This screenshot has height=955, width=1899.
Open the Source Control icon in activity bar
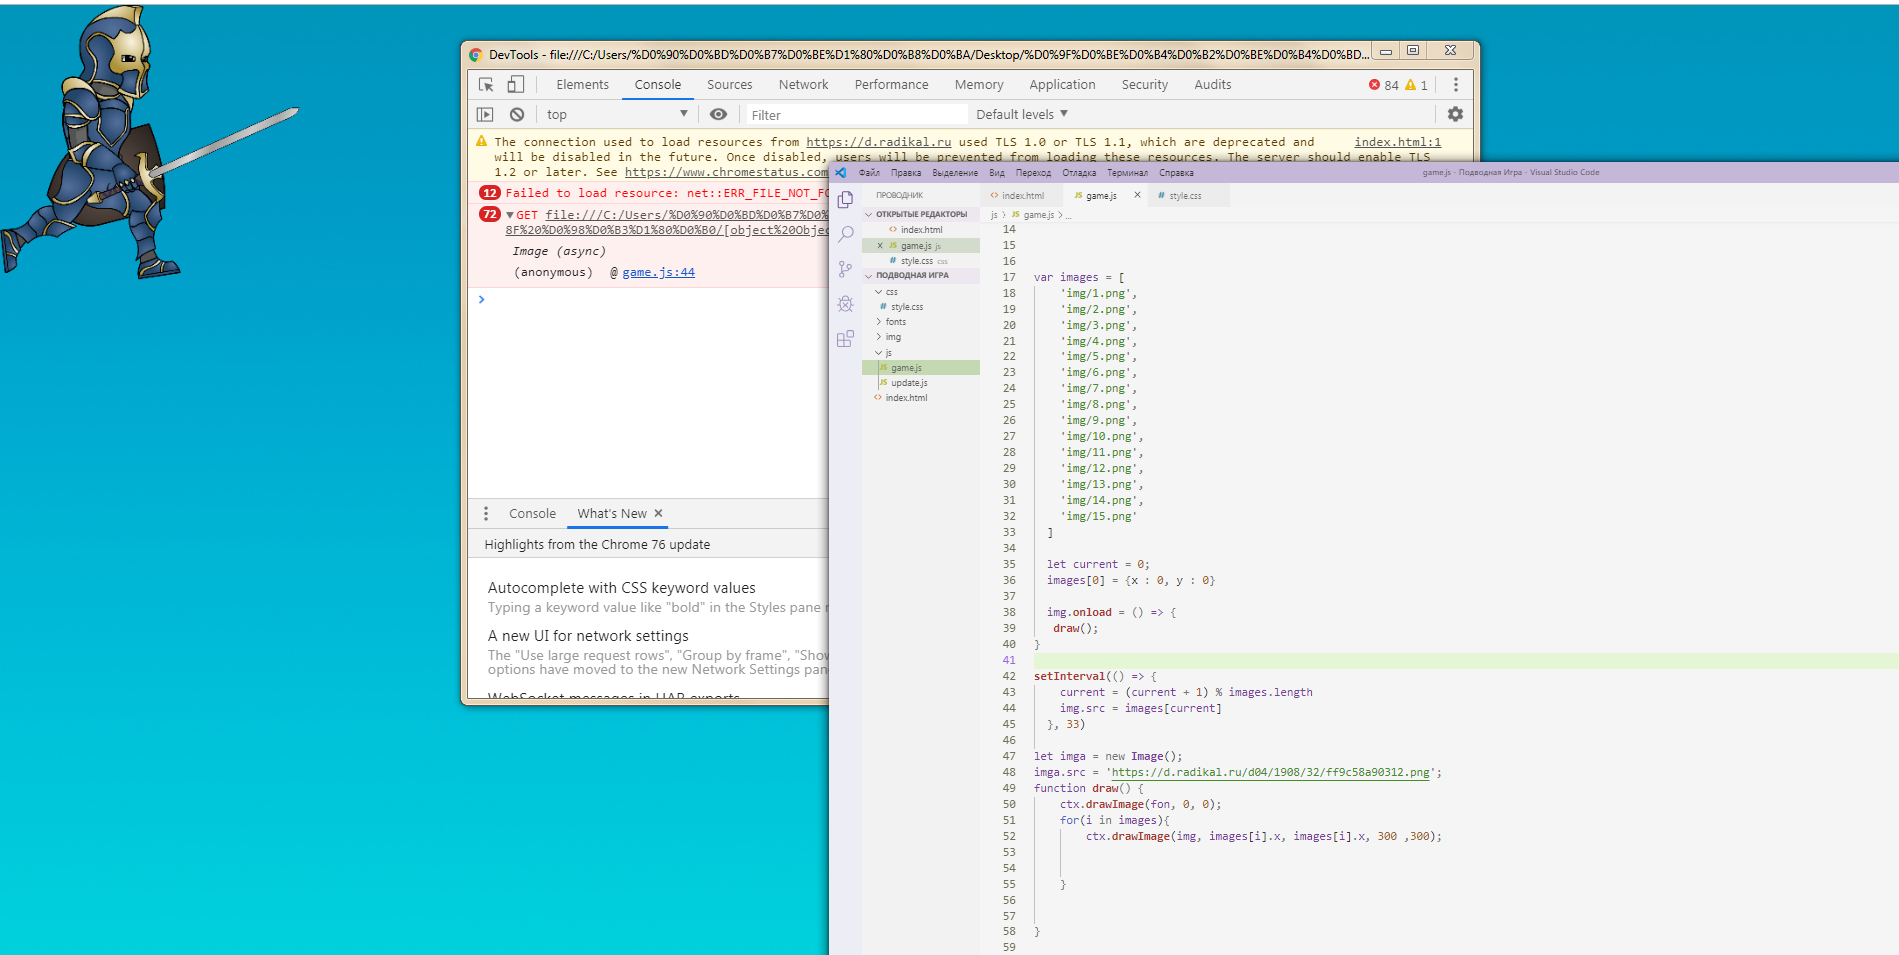tap(845, 269)
